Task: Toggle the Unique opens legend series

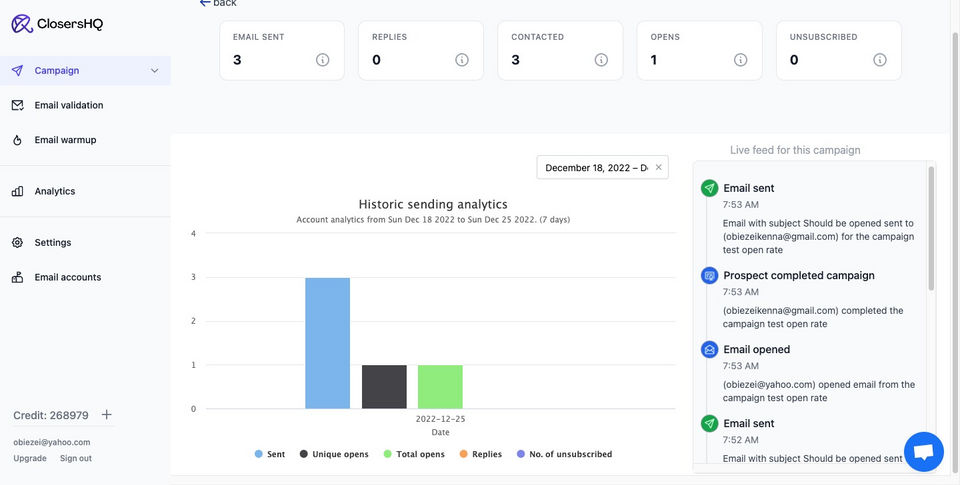Action: click(334, 454)
